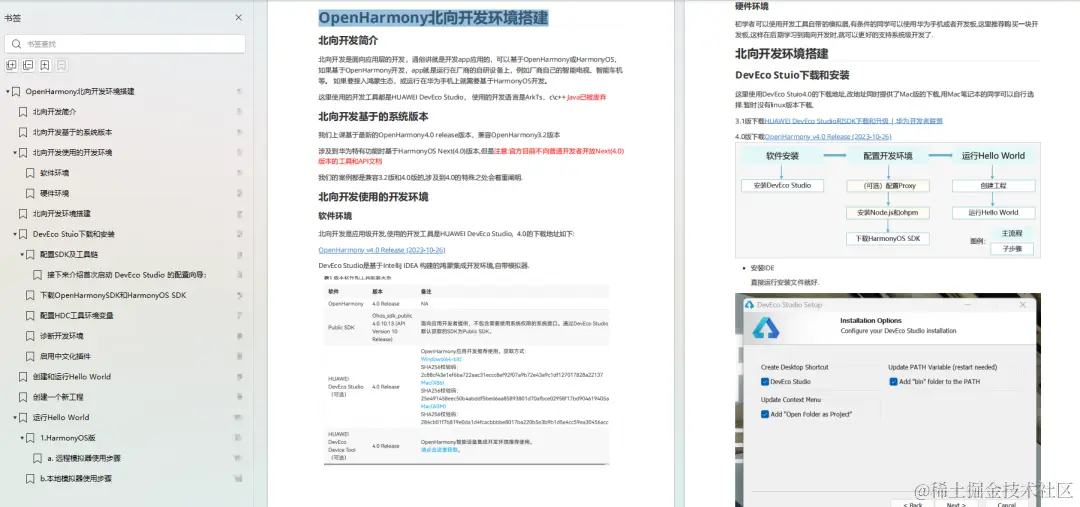This screenshot has width=1080, height=507.
Task: Click the 北向开发基于的系统版本 heading on the page
Action: (373, 116)
